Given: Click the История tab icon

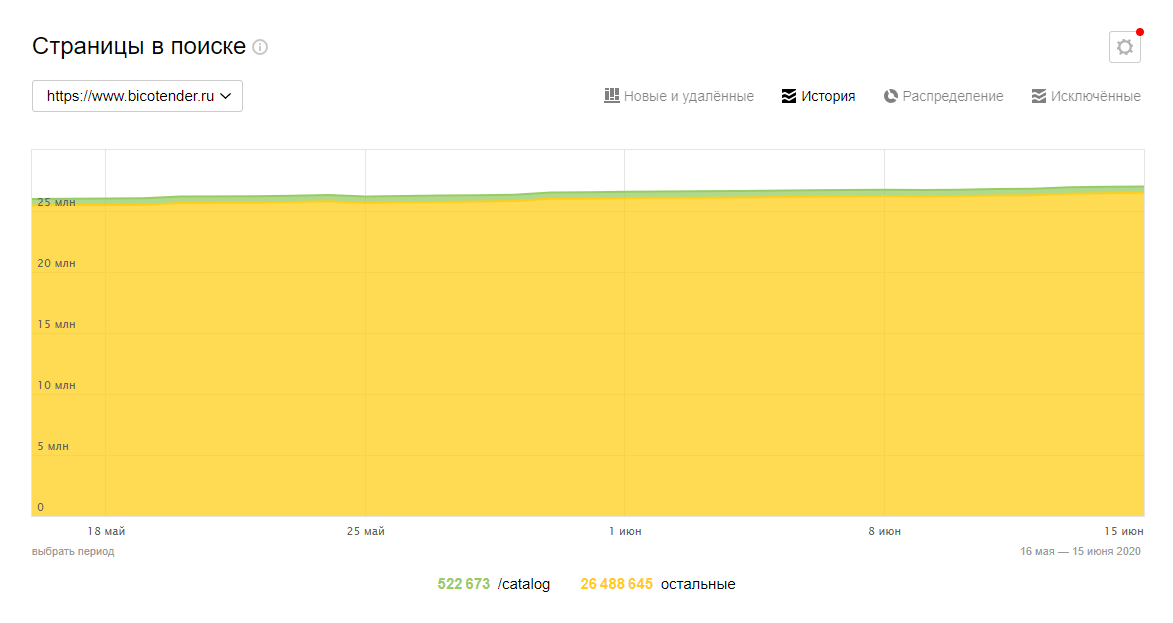Looking at the screenshot, I should (788, 96).
